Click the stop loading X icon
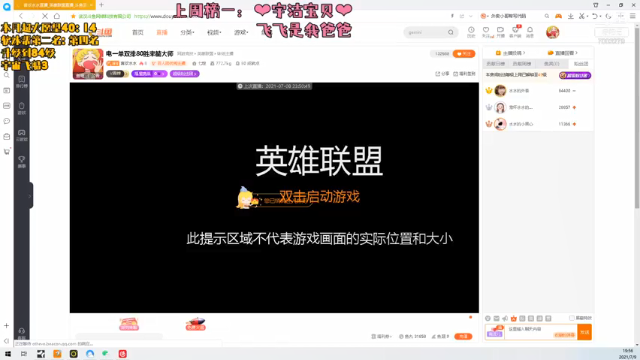640x360 pixels. (x=45, y=16)
